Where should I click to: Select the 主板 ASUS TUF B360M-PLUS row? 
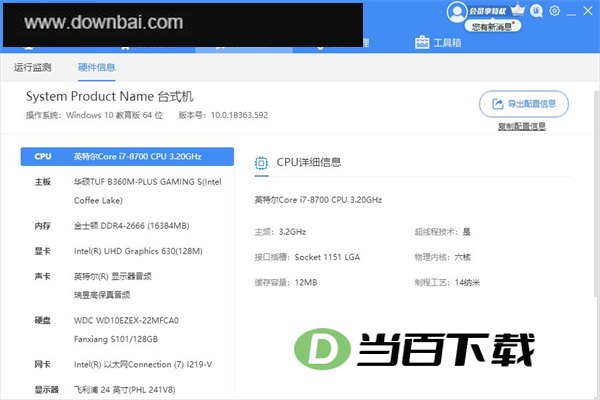(x=127, y=191)
